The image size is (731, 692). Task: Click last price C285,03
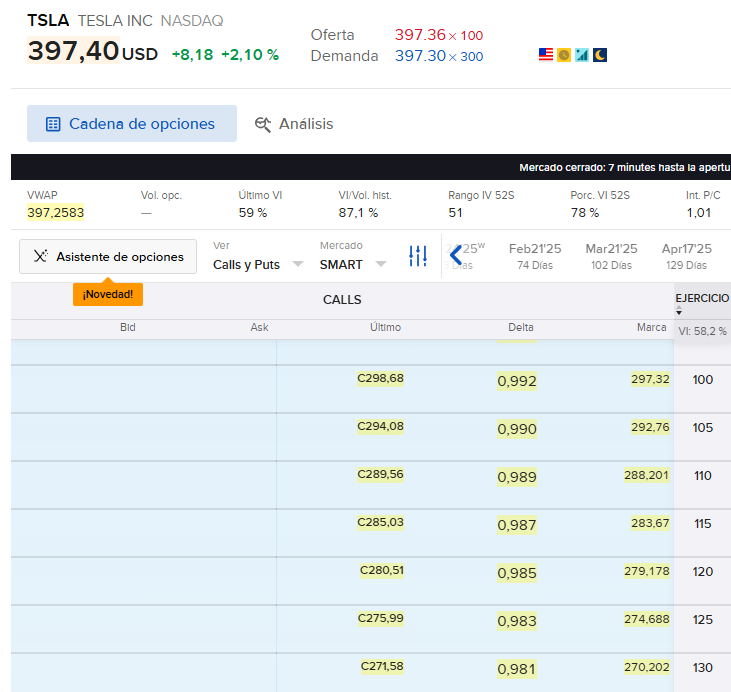tap(380, 522)
